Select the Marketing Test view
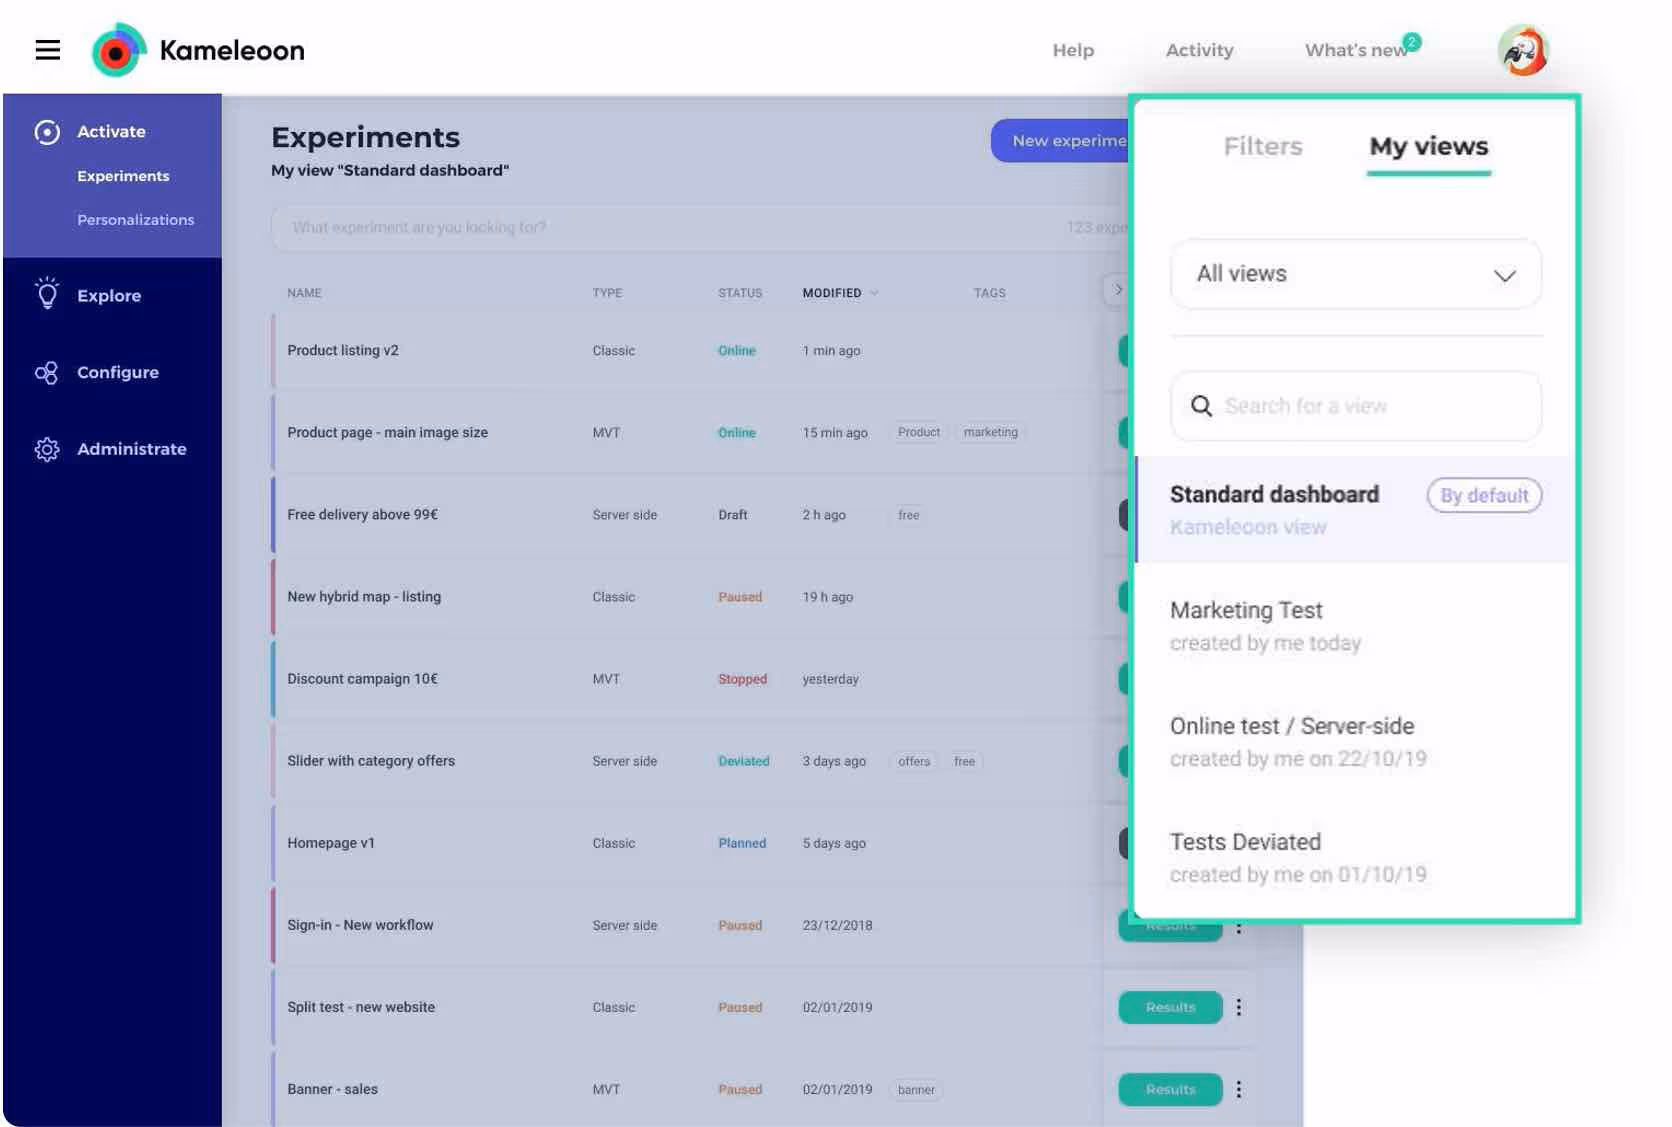This screenshot has height=1127, width=1672. click(1246, 610)
